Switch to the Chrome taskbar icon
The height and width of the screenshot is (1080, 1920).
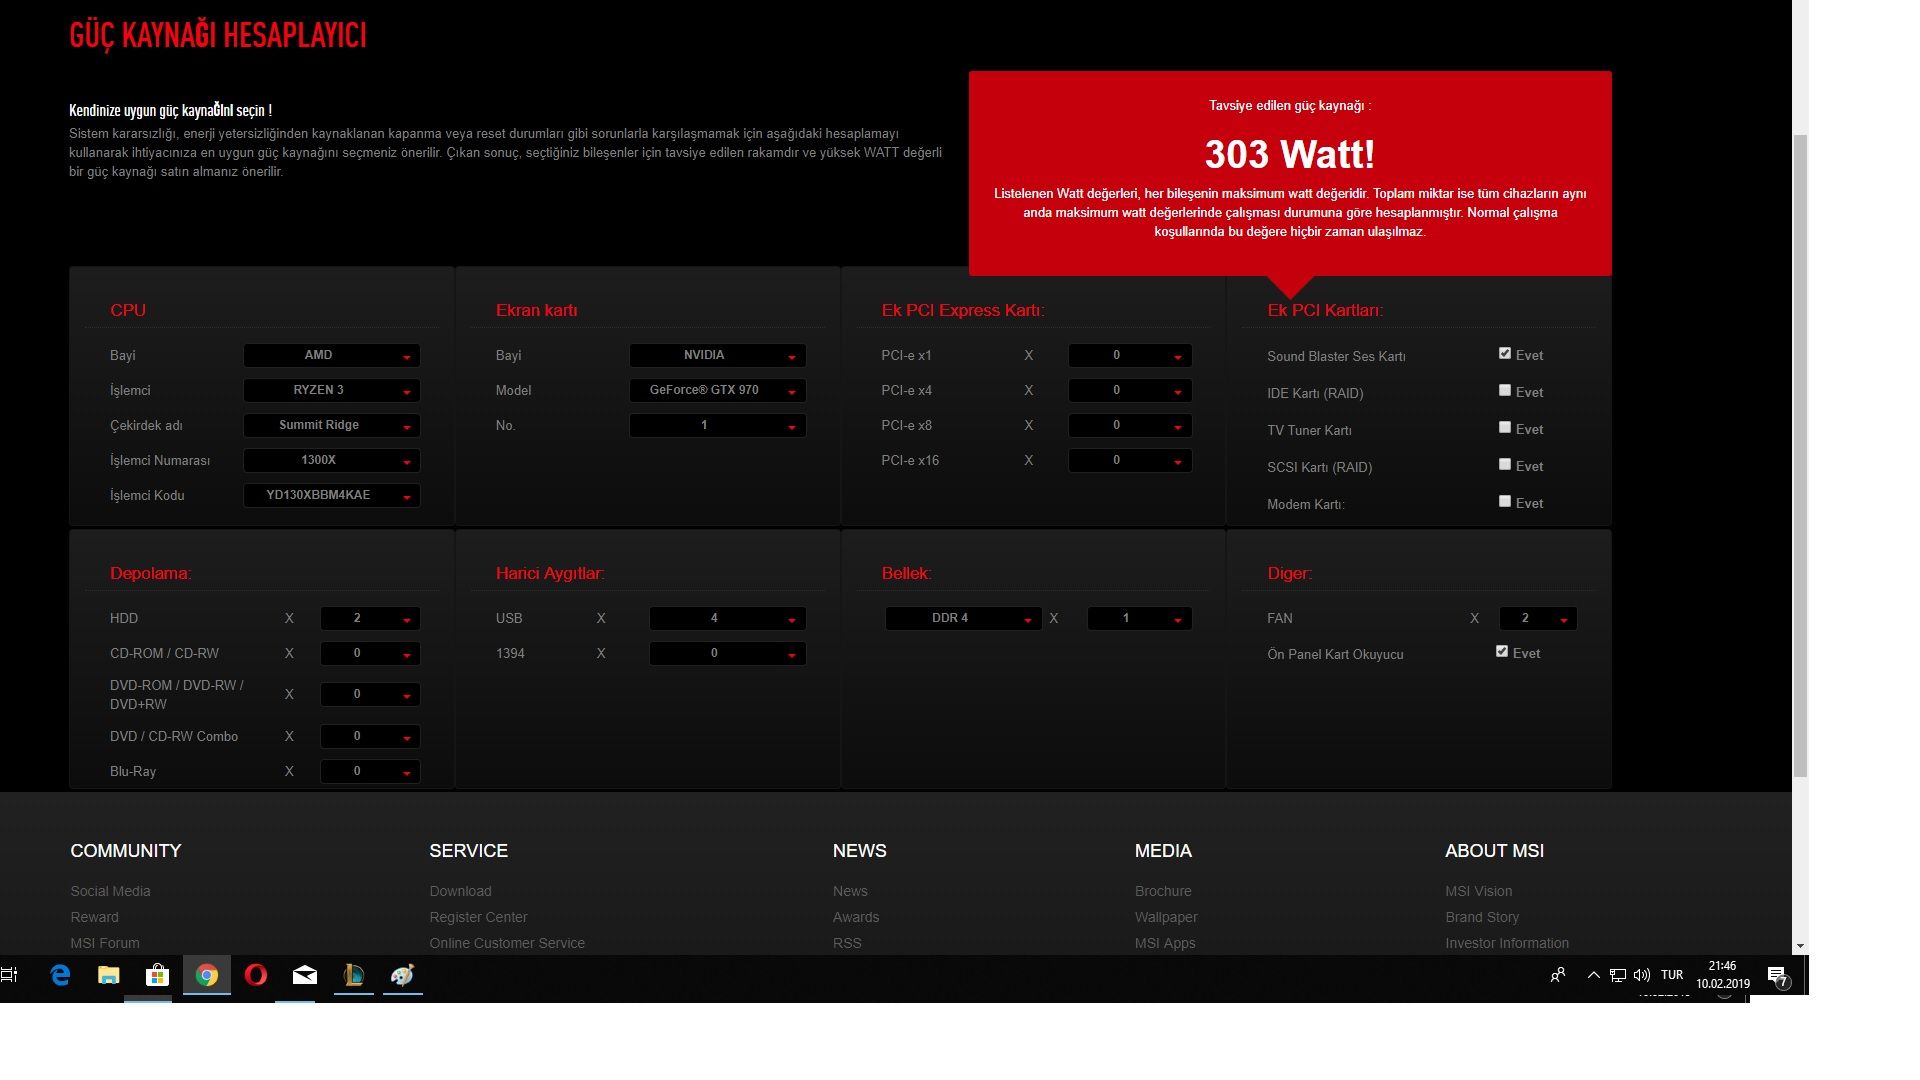[207, 975]
